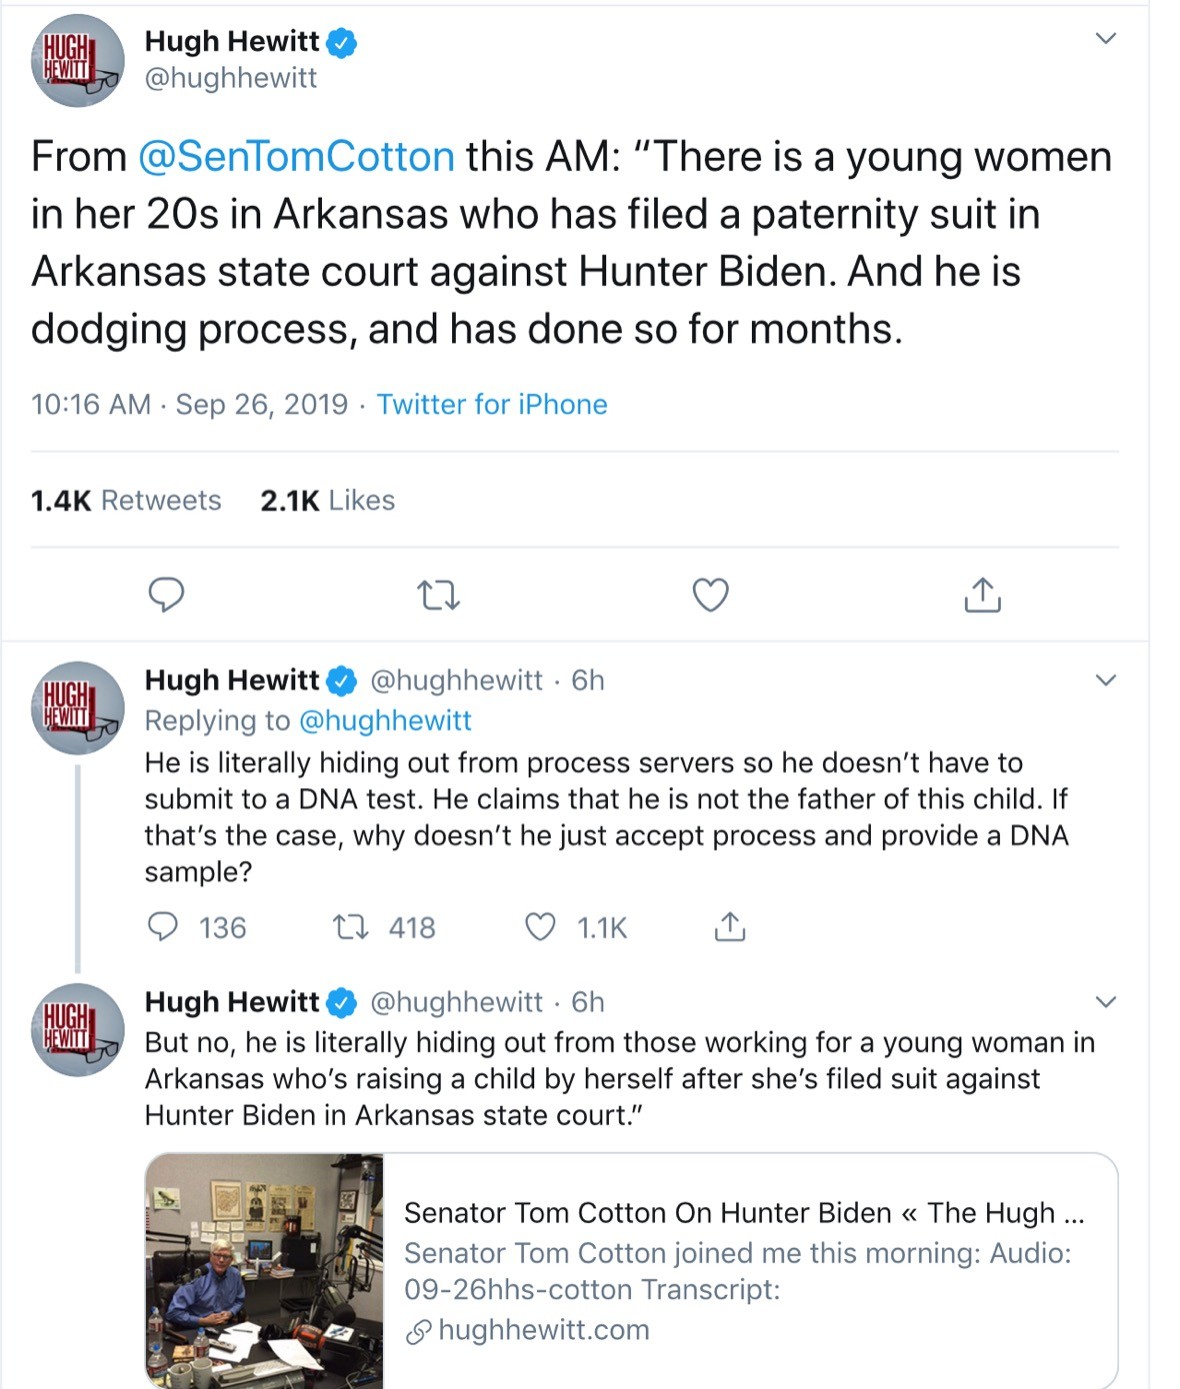View the 2.1K Likes list
The width and height of the screenshot is (1180, 1389).
pos(328,500)
